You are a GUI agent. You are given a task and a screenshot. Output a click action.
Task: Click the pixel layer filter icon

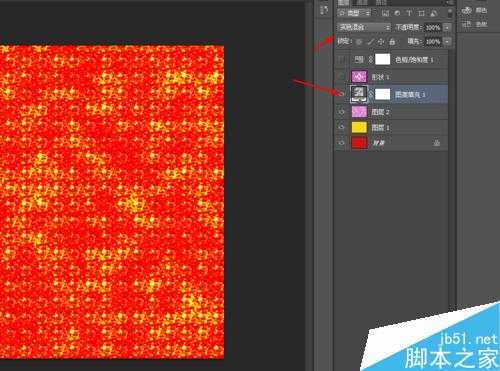coord(385,13)
